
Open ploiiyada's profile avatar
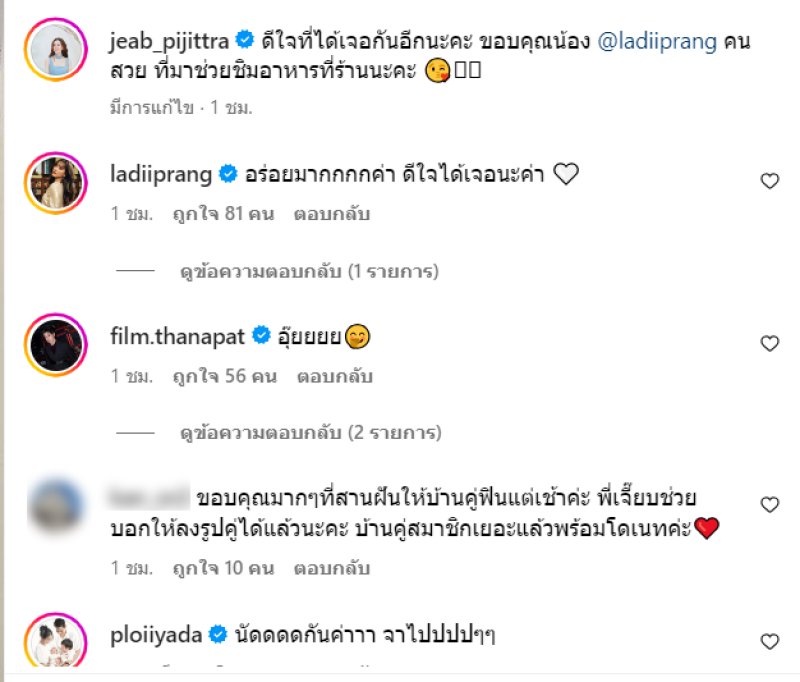click(x=49, y=643)
